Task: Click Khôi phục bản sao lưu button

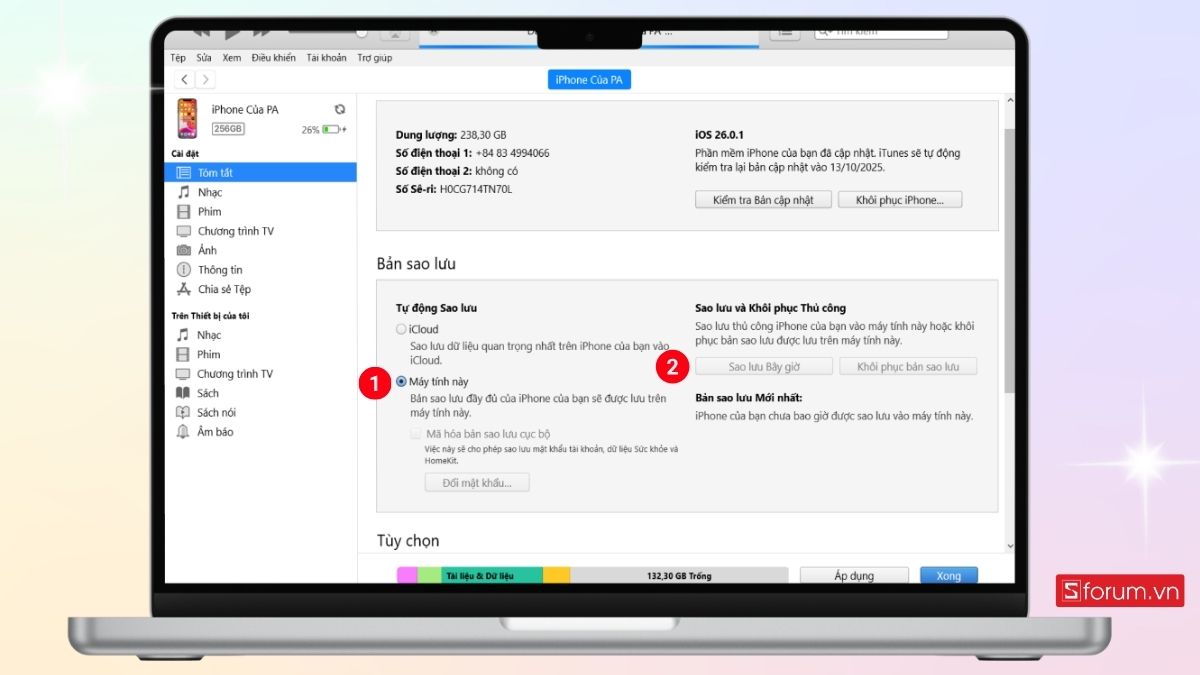Action: [x=908, y=367]
